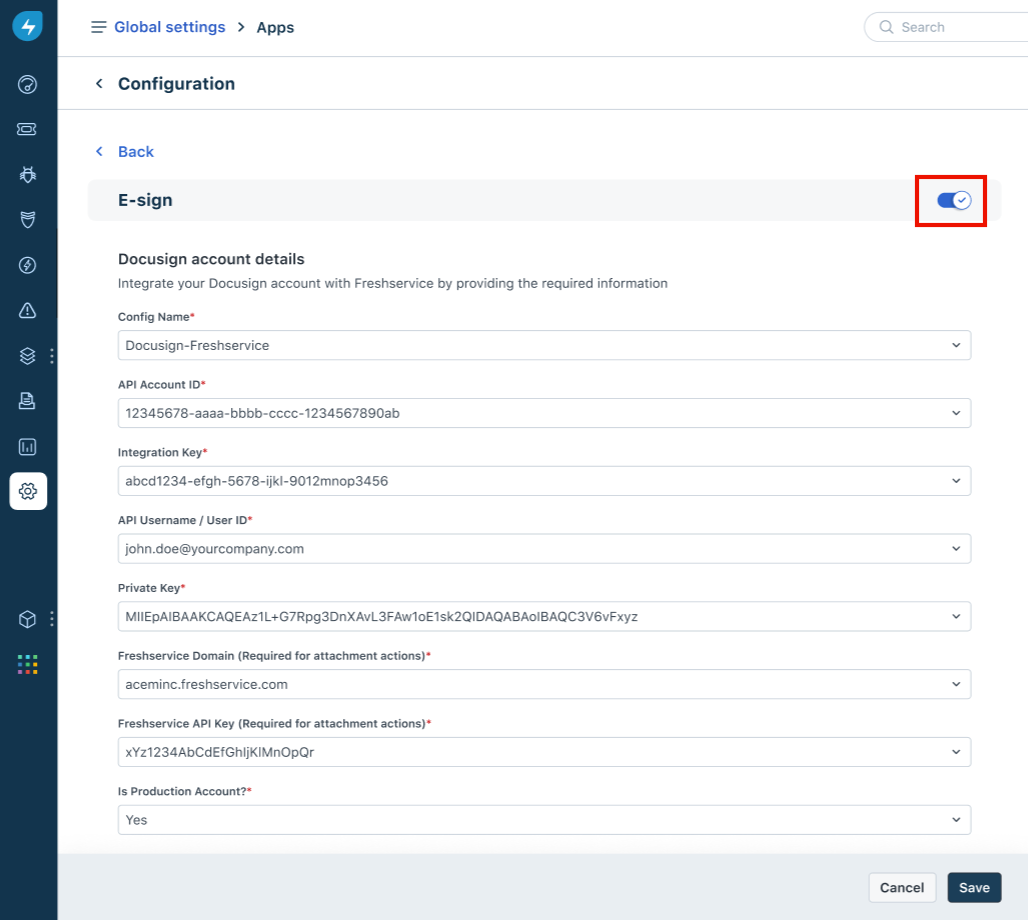This screenshot has height=920, width=1028.
Task: Open the colorful app switcher grid
Action: click(x=28, y=664)
